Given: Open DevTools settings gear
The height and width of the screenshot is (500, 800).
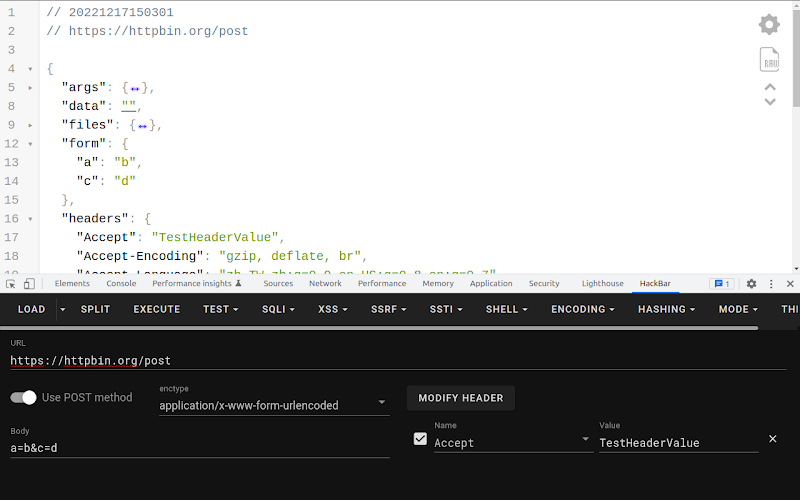Looking at the screenshot, I should point(751,284).
